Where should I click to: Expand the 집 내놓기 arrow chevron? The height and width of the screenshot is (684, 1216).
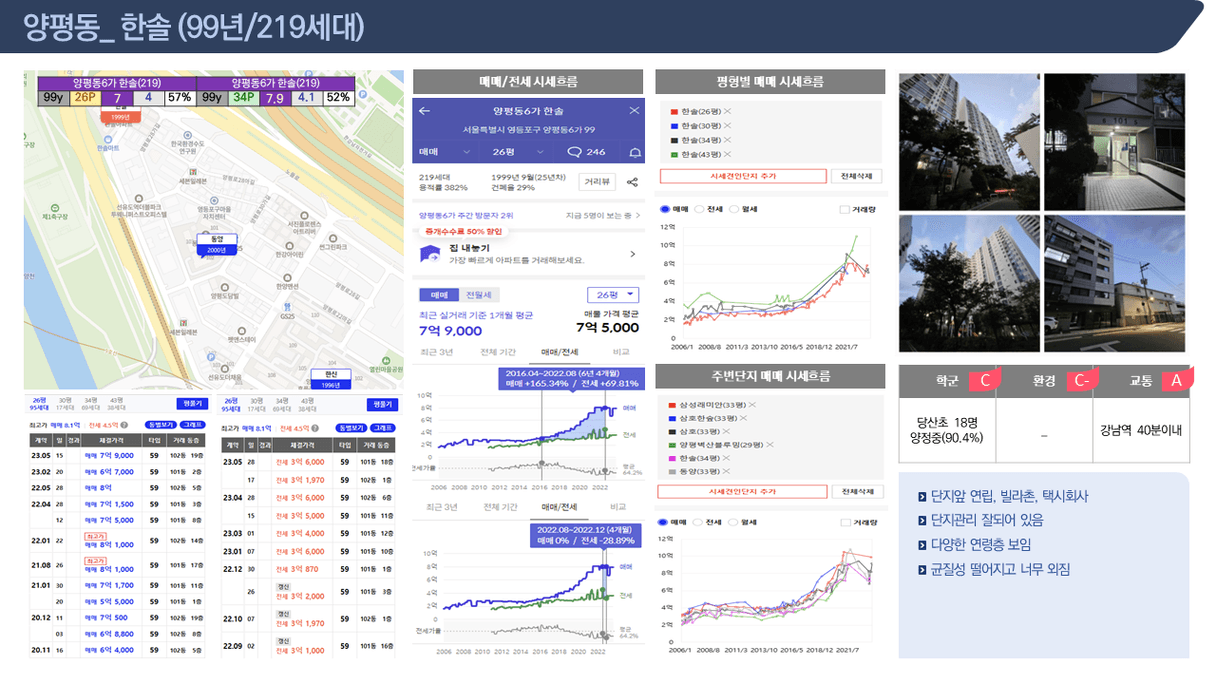pyautogui.click(x=632, y=254)
